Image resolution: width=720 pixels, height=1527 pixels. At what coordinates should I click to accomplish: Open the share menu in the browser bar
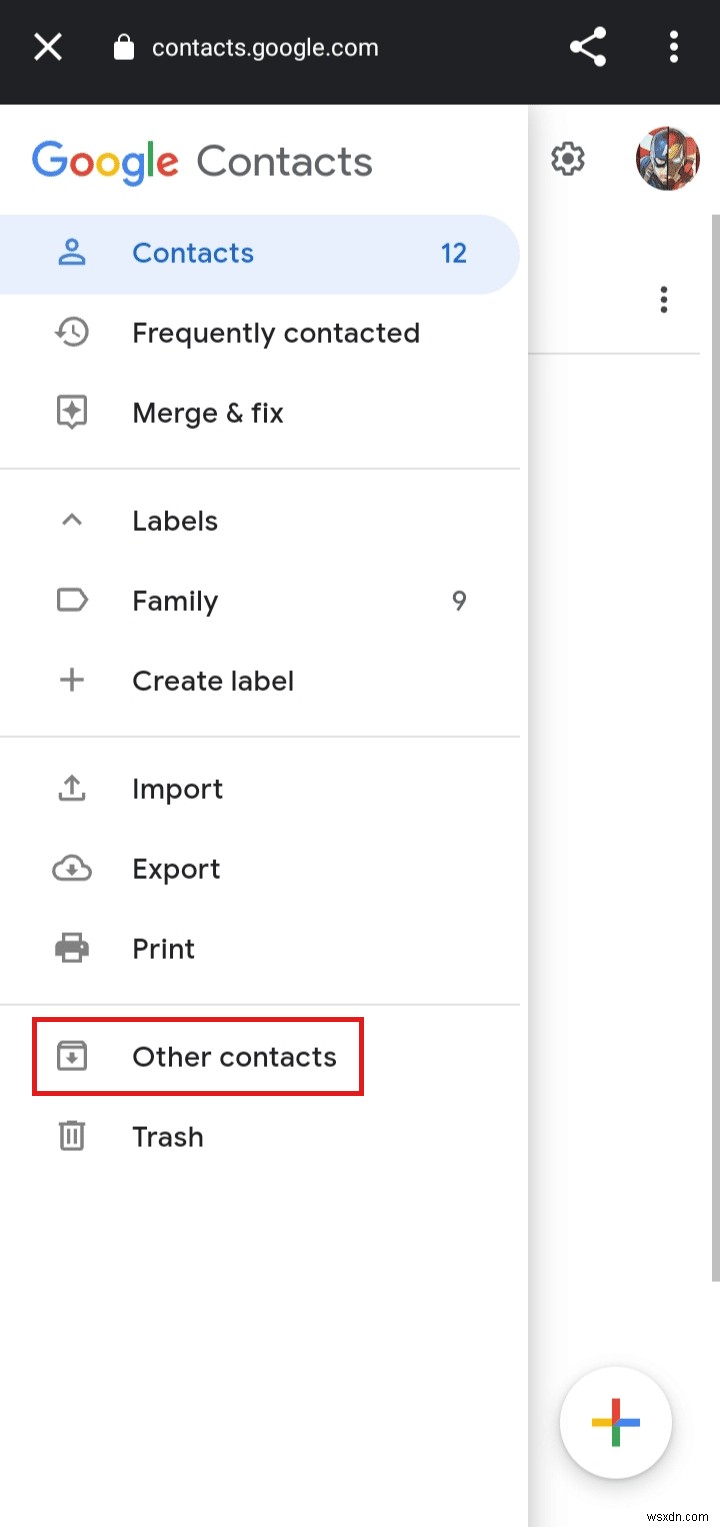point(588,46)
